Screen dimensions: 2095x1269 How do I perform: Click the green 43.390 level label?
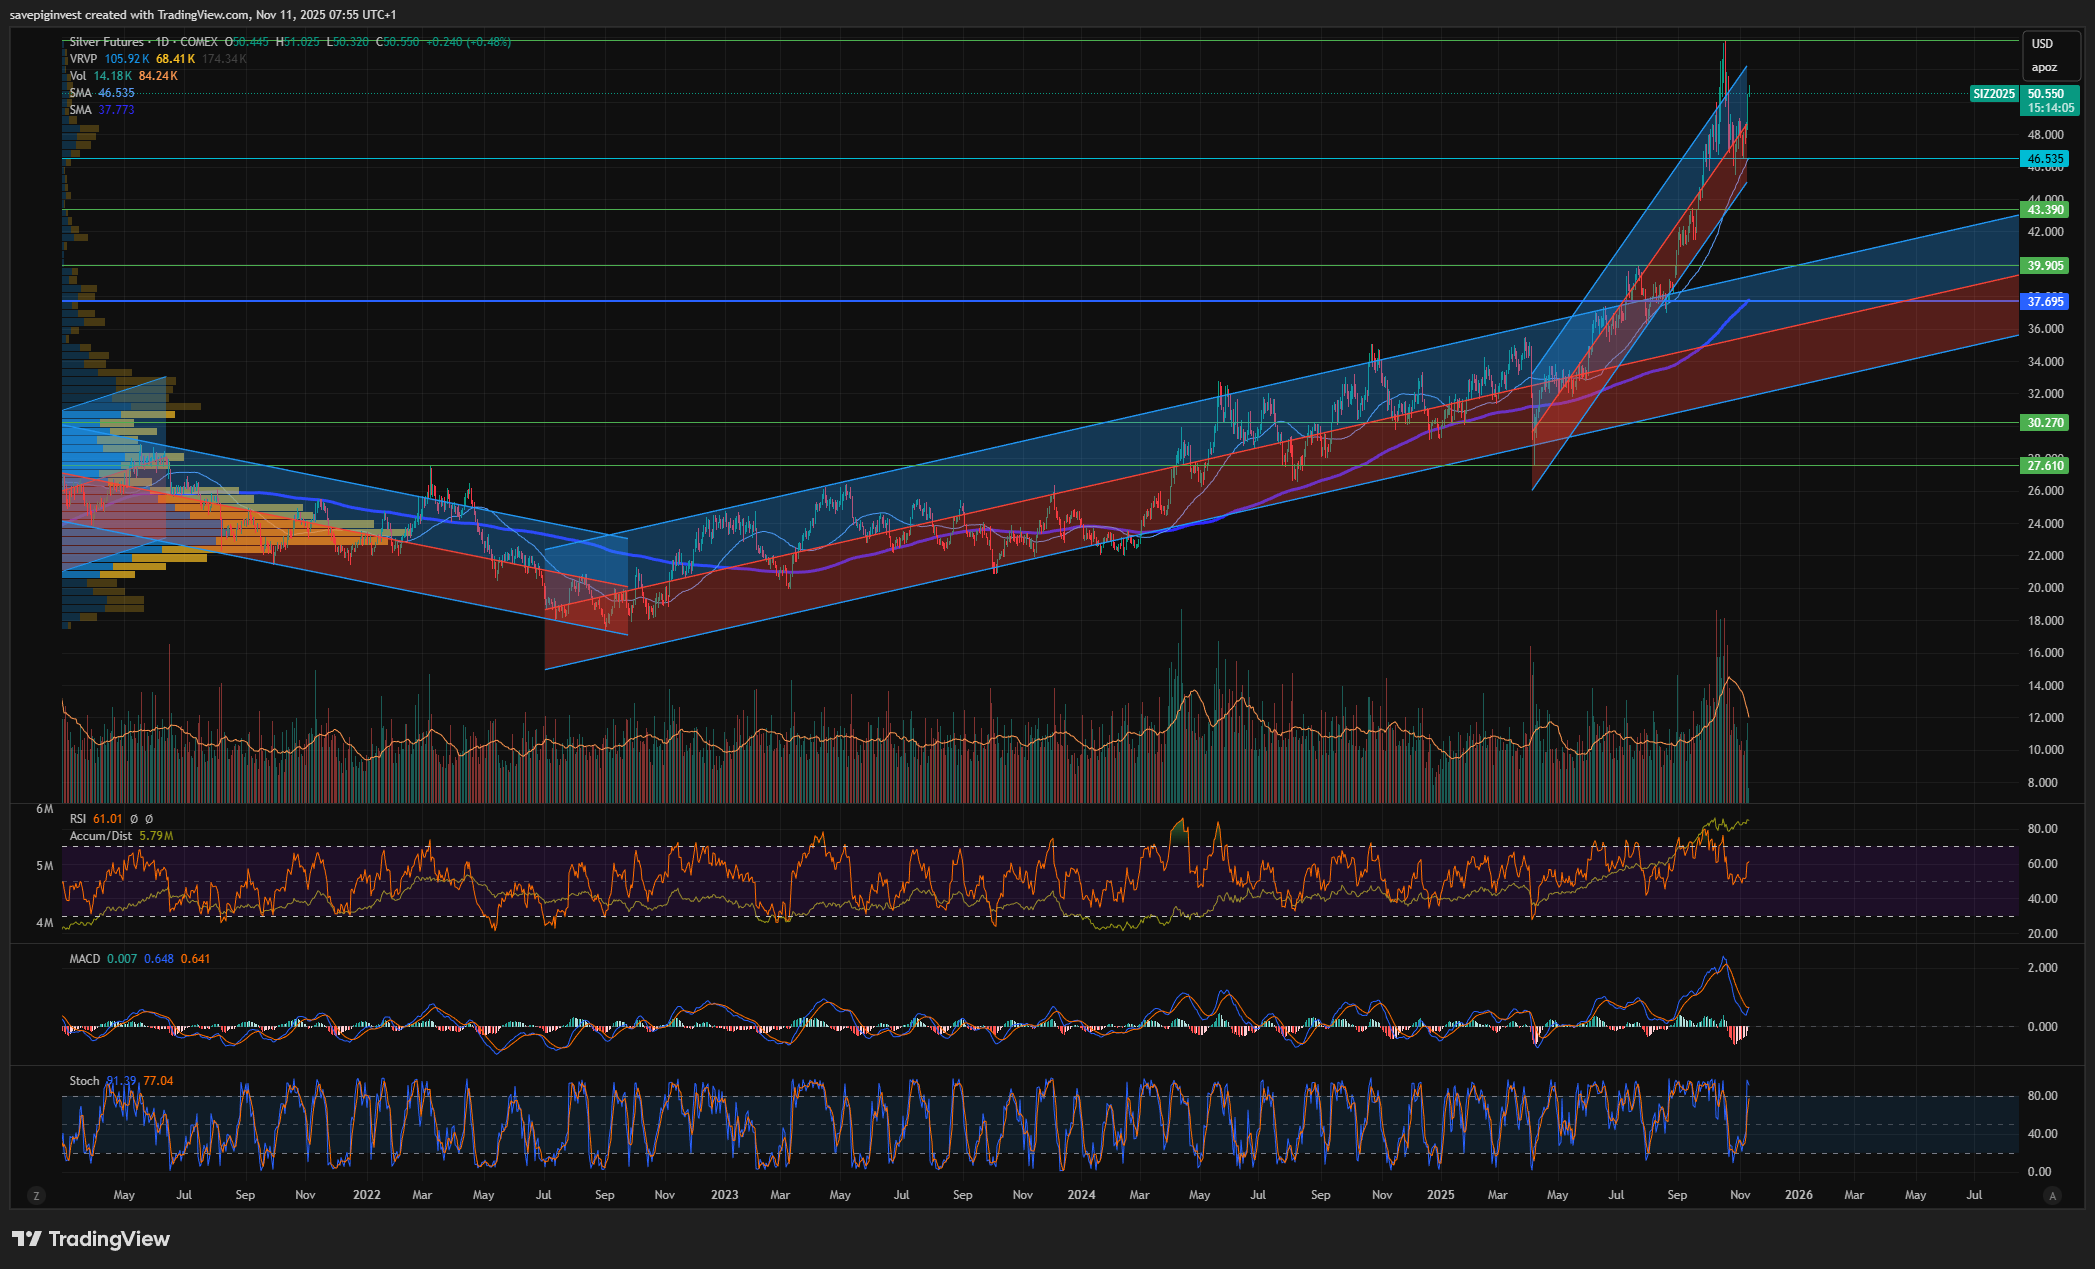coord(2045,210)
